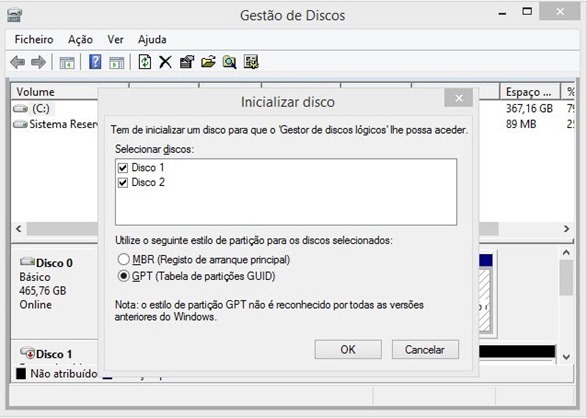The height and width of the screenshot is (418, 587).
Task: Click up arrow of disk pane scrollbar
Action: coord(566,253)
